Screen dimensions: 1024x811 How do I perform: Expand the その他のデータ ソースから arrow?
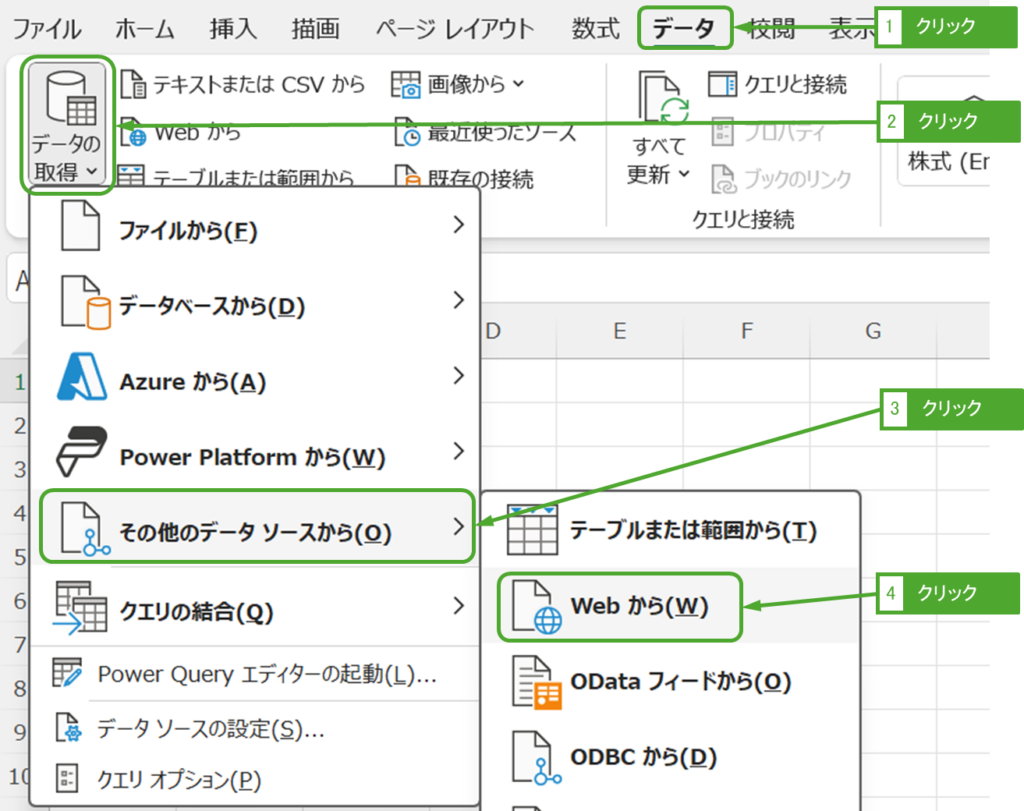pyautogui.click(x=458, y=526)
